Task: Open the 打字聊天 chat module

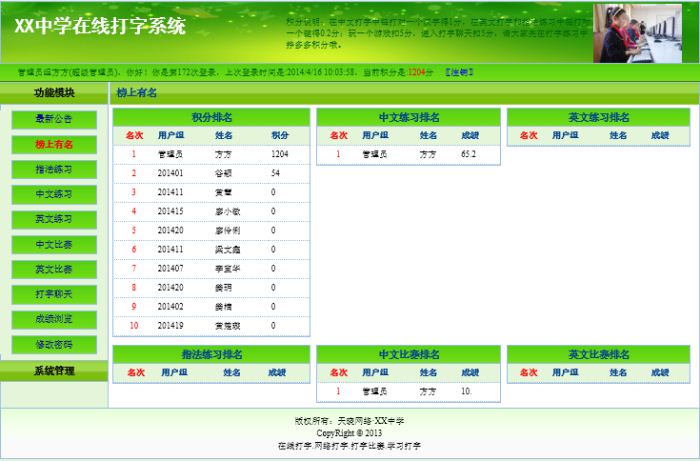Action: (x=54, y=294)
